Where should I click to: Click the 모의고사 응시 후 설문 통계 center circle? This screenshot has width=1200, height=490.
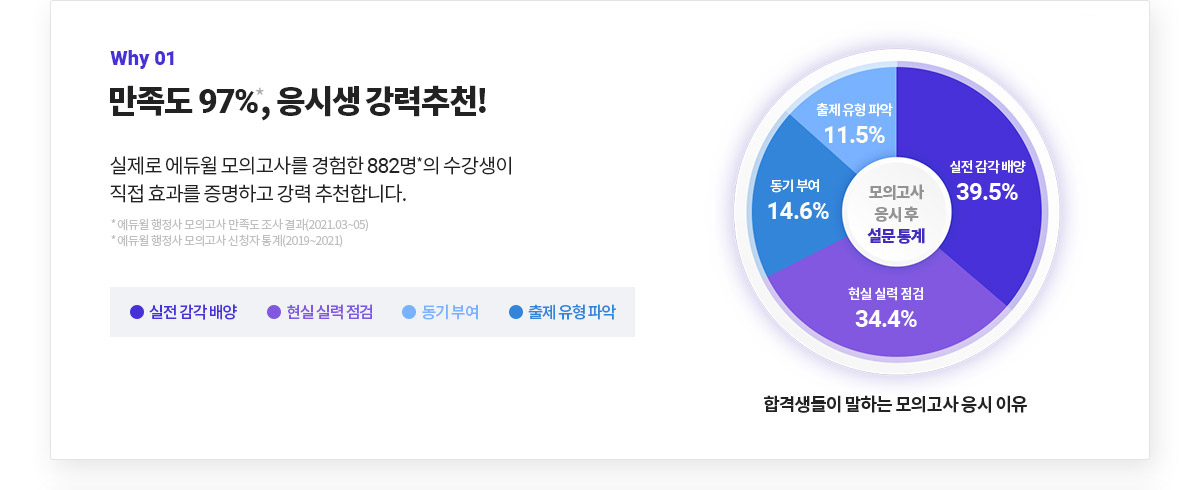tap(896, 214)
